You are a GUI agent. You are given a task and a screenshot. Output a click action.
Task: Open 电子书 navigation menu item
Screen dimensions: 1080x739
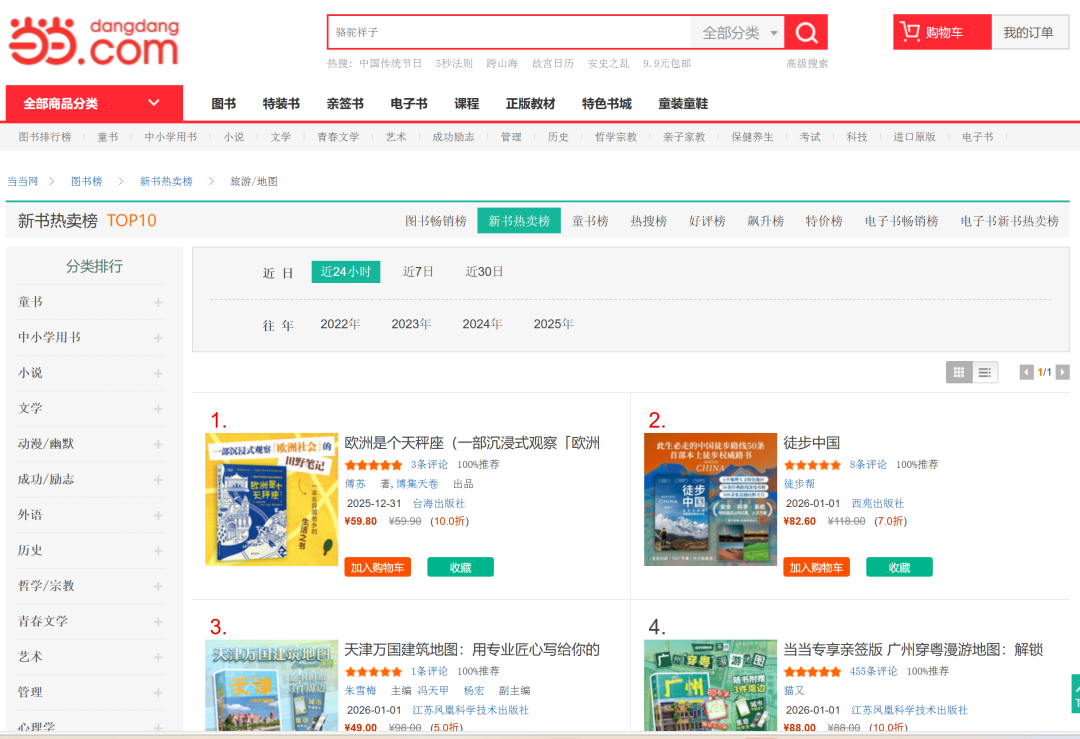click(408, 103)
